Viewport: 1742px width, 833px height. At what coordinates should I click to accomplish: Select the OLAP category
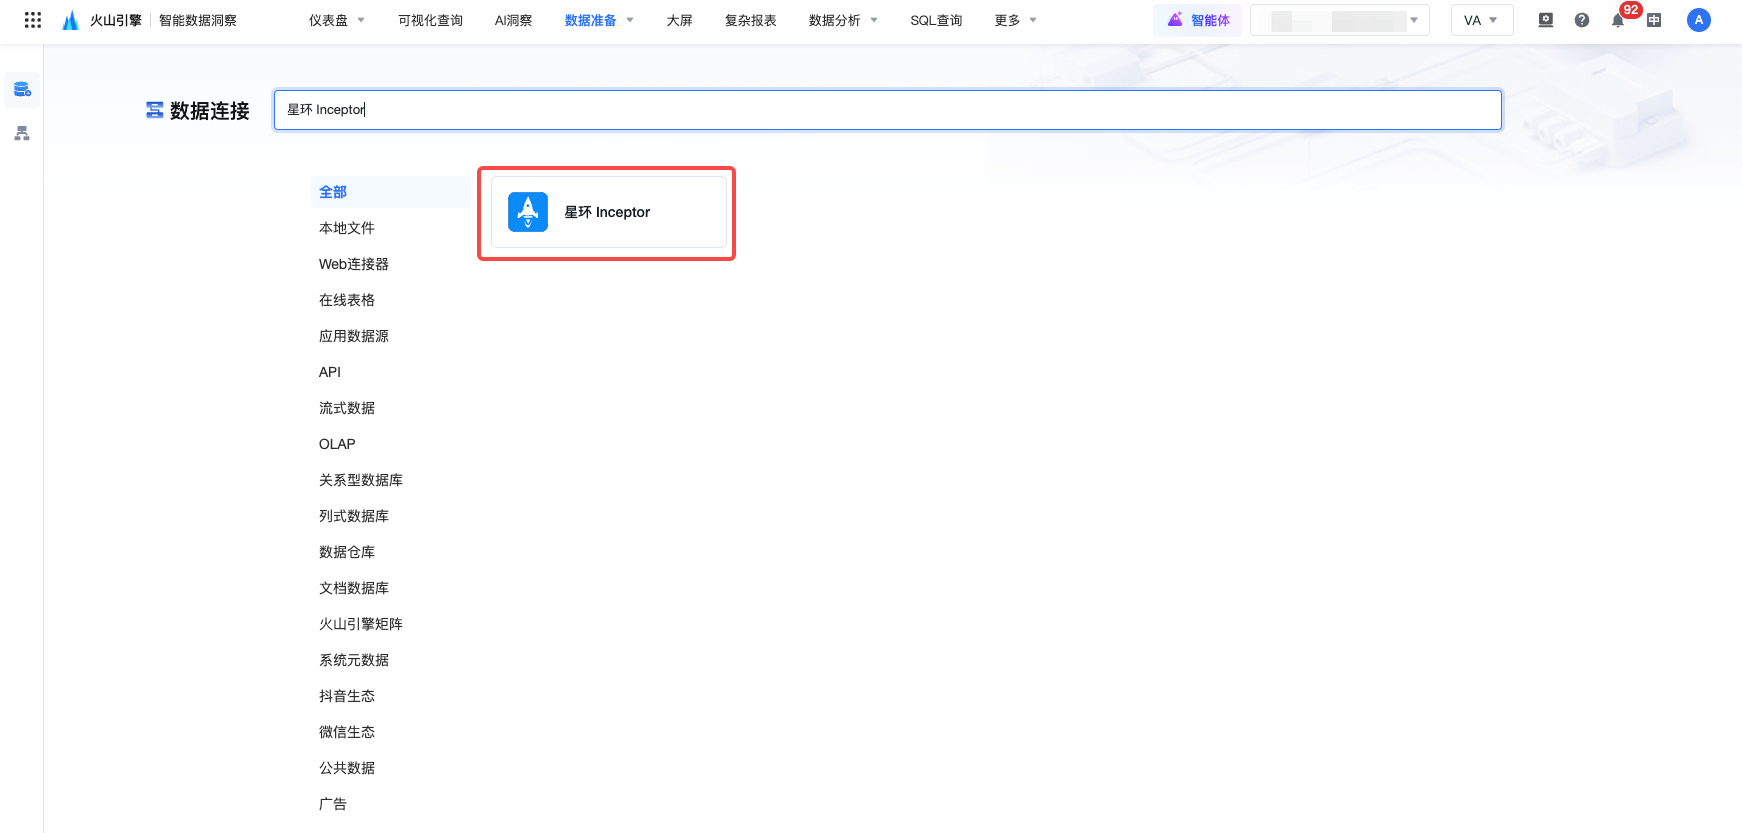[x=337, y=444]
